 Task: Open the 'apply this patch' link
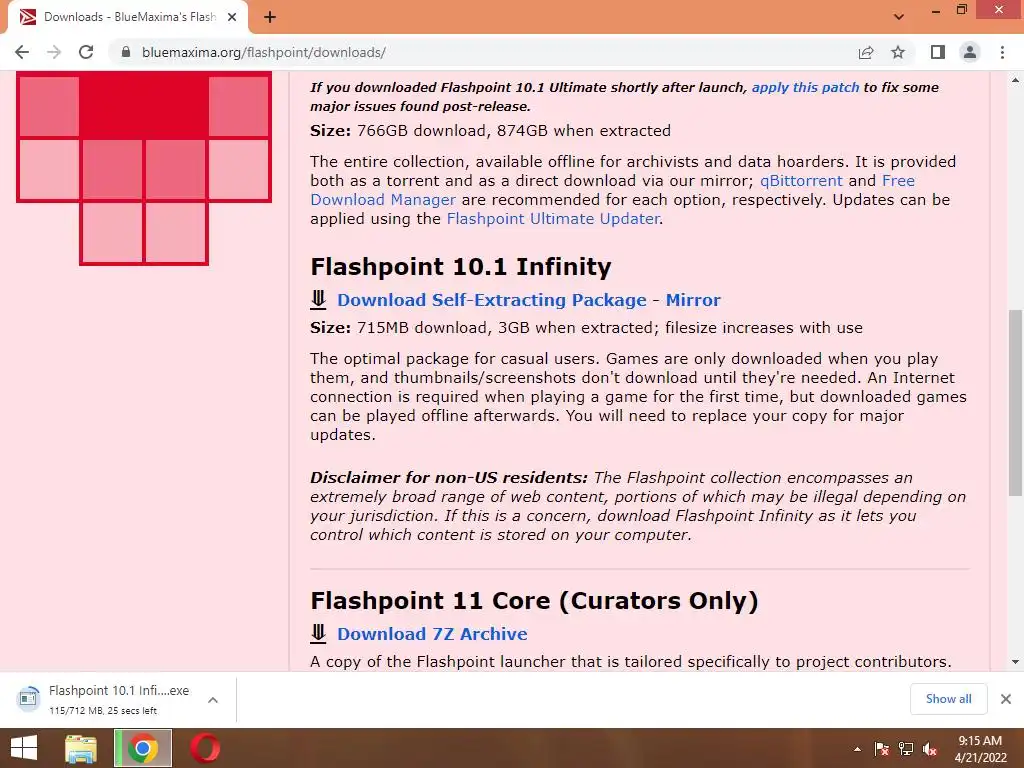pyautogui.click(x=805, y=88)
